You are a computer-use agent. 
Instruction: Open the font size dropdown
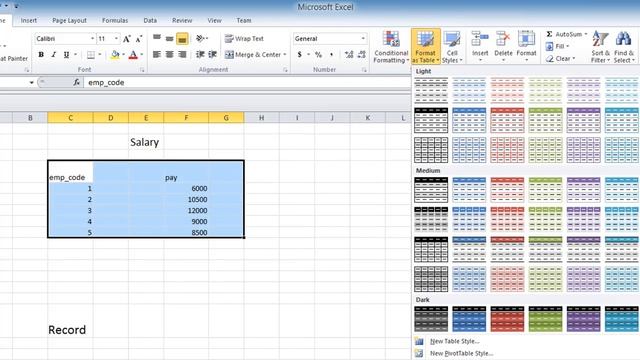pyautogui.click(x=116, y=38)
